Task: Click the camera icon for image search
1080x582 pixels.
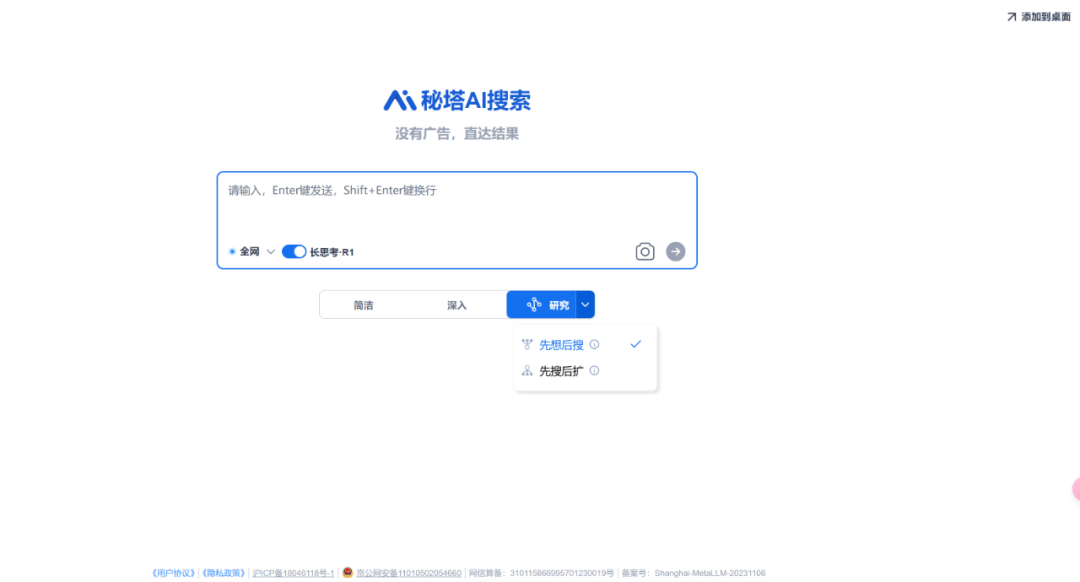Action: [645, 251]
